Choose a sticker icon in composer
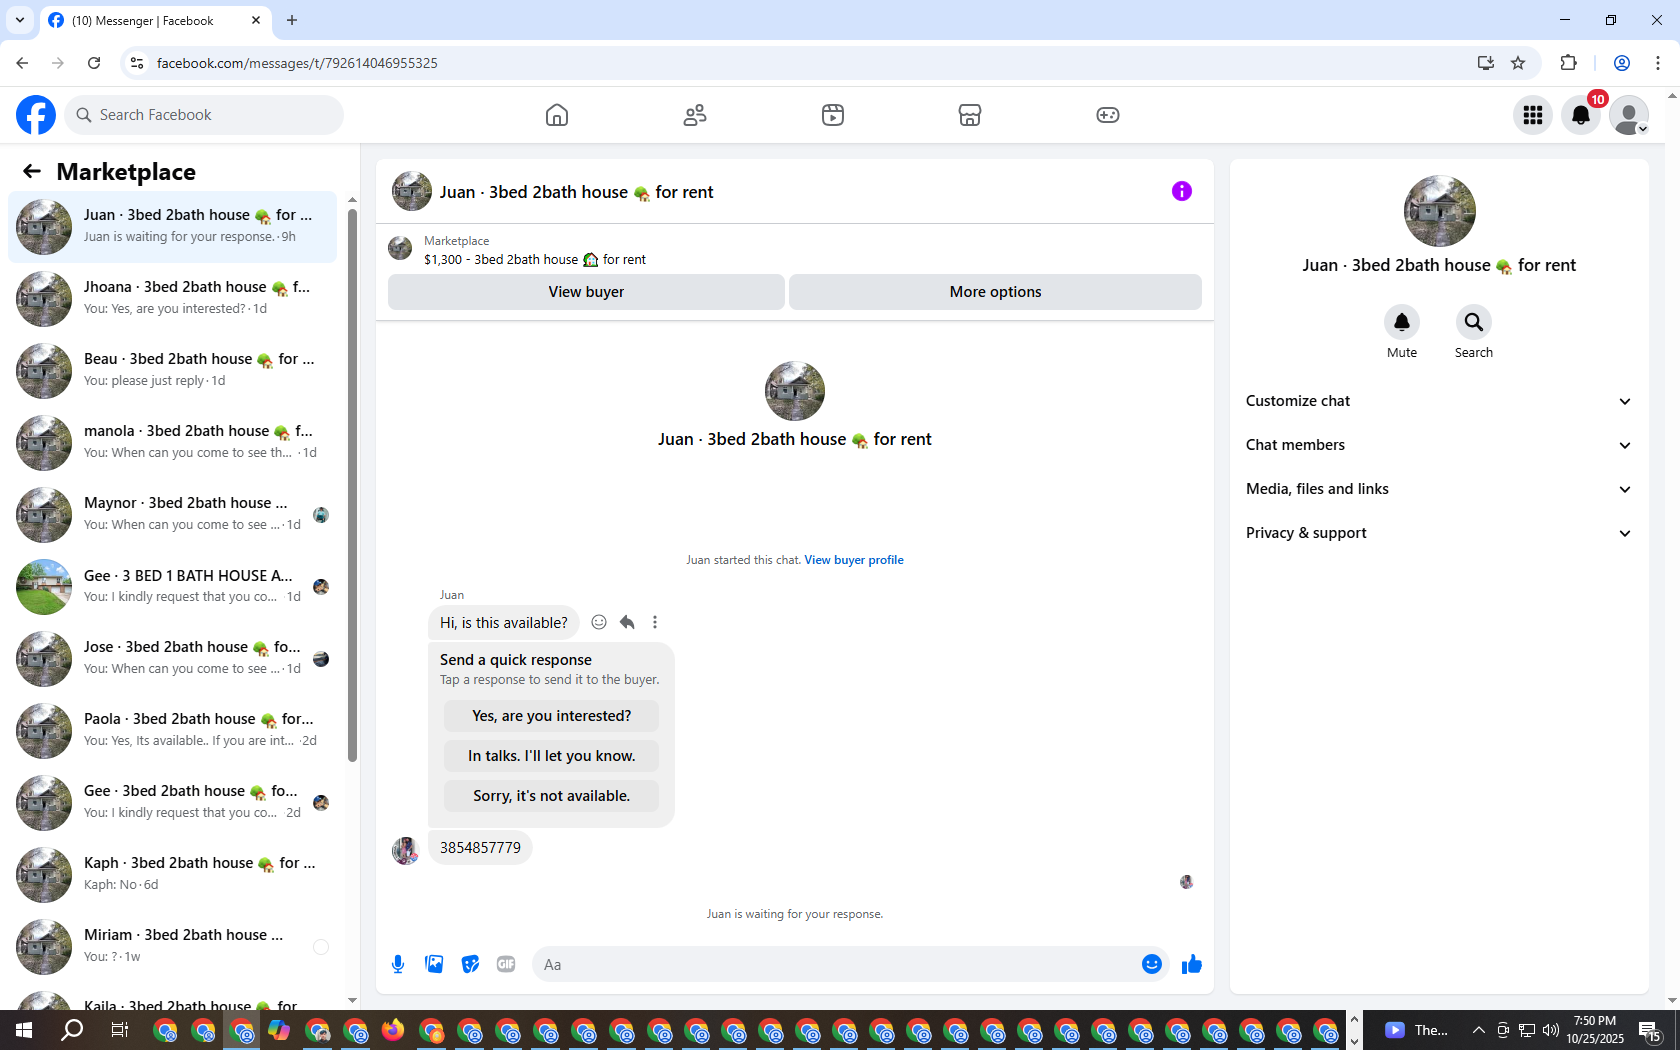Image resolution: width=1680 pixels, height=1050 pixels. click(x=470, y=964)
